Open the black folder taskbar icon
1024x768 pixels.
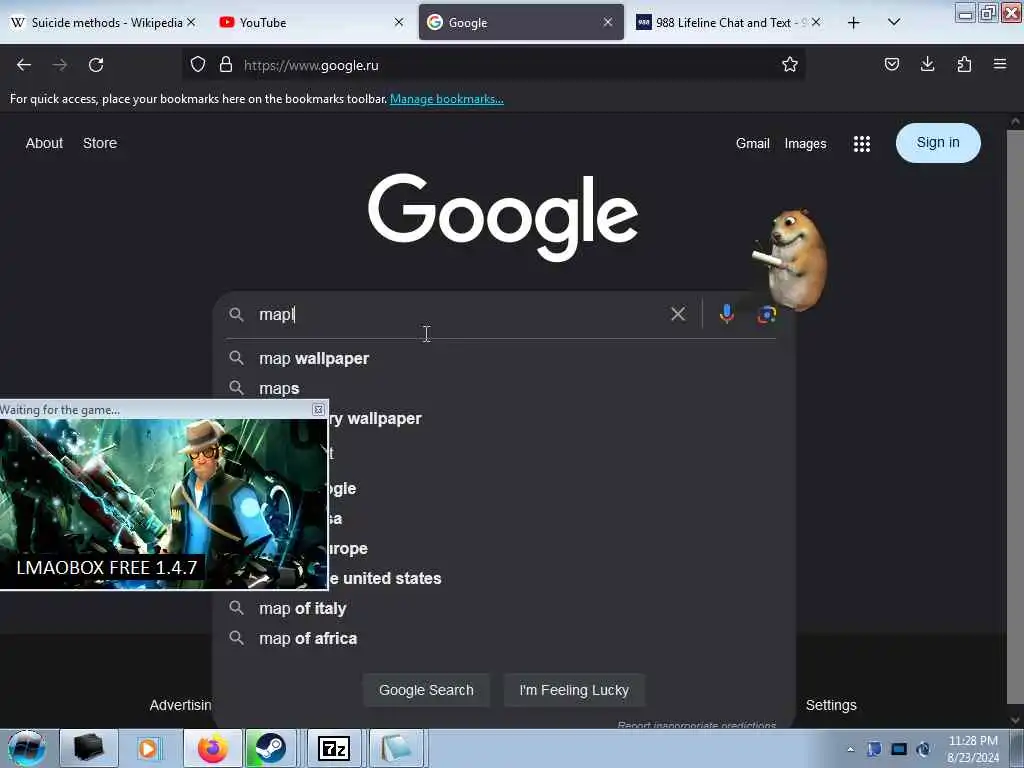pyautogui.click(x=89, y=748)
